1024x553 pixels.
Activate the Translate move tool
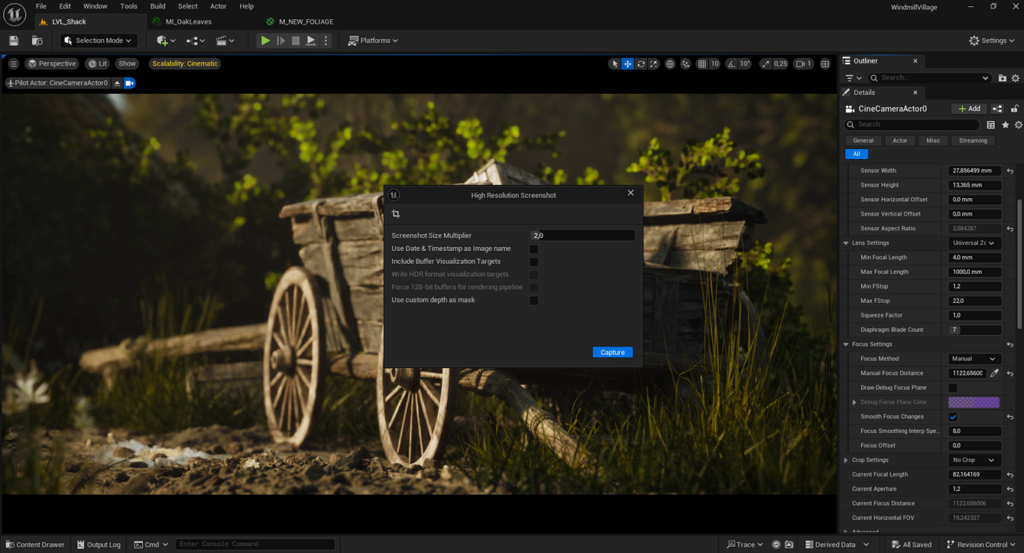(628, 64)
